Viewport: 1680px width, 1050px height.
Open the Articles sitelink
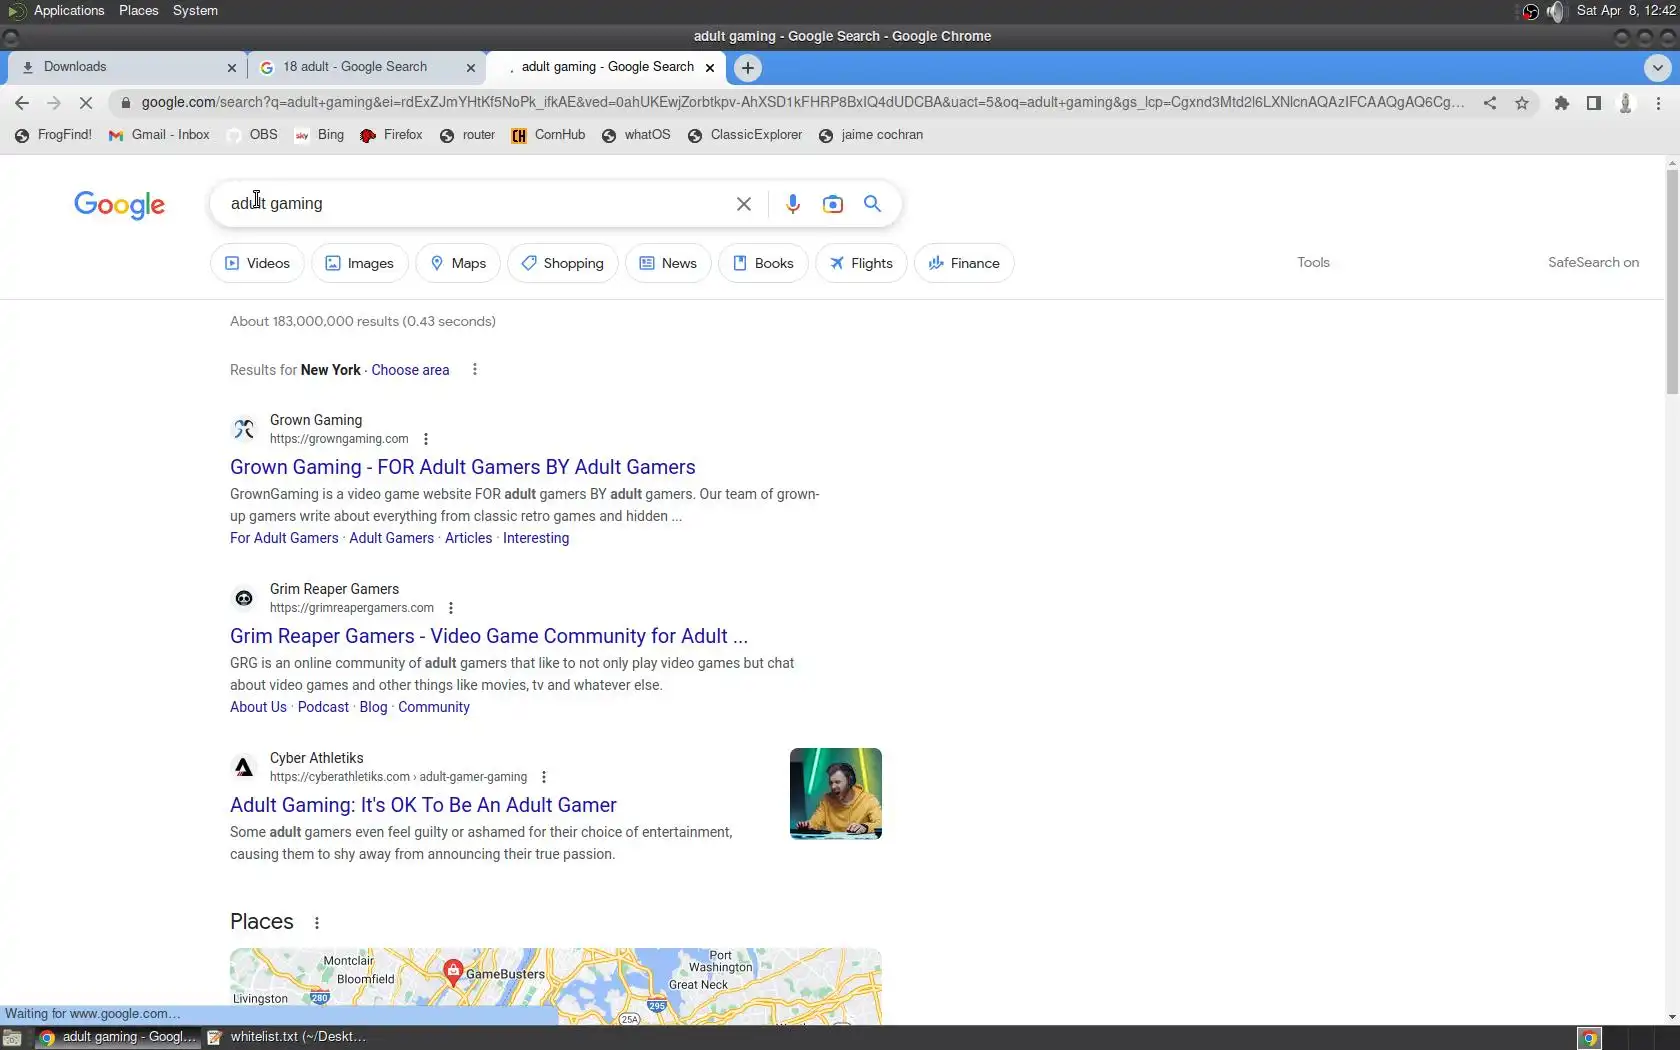(468, 538)
